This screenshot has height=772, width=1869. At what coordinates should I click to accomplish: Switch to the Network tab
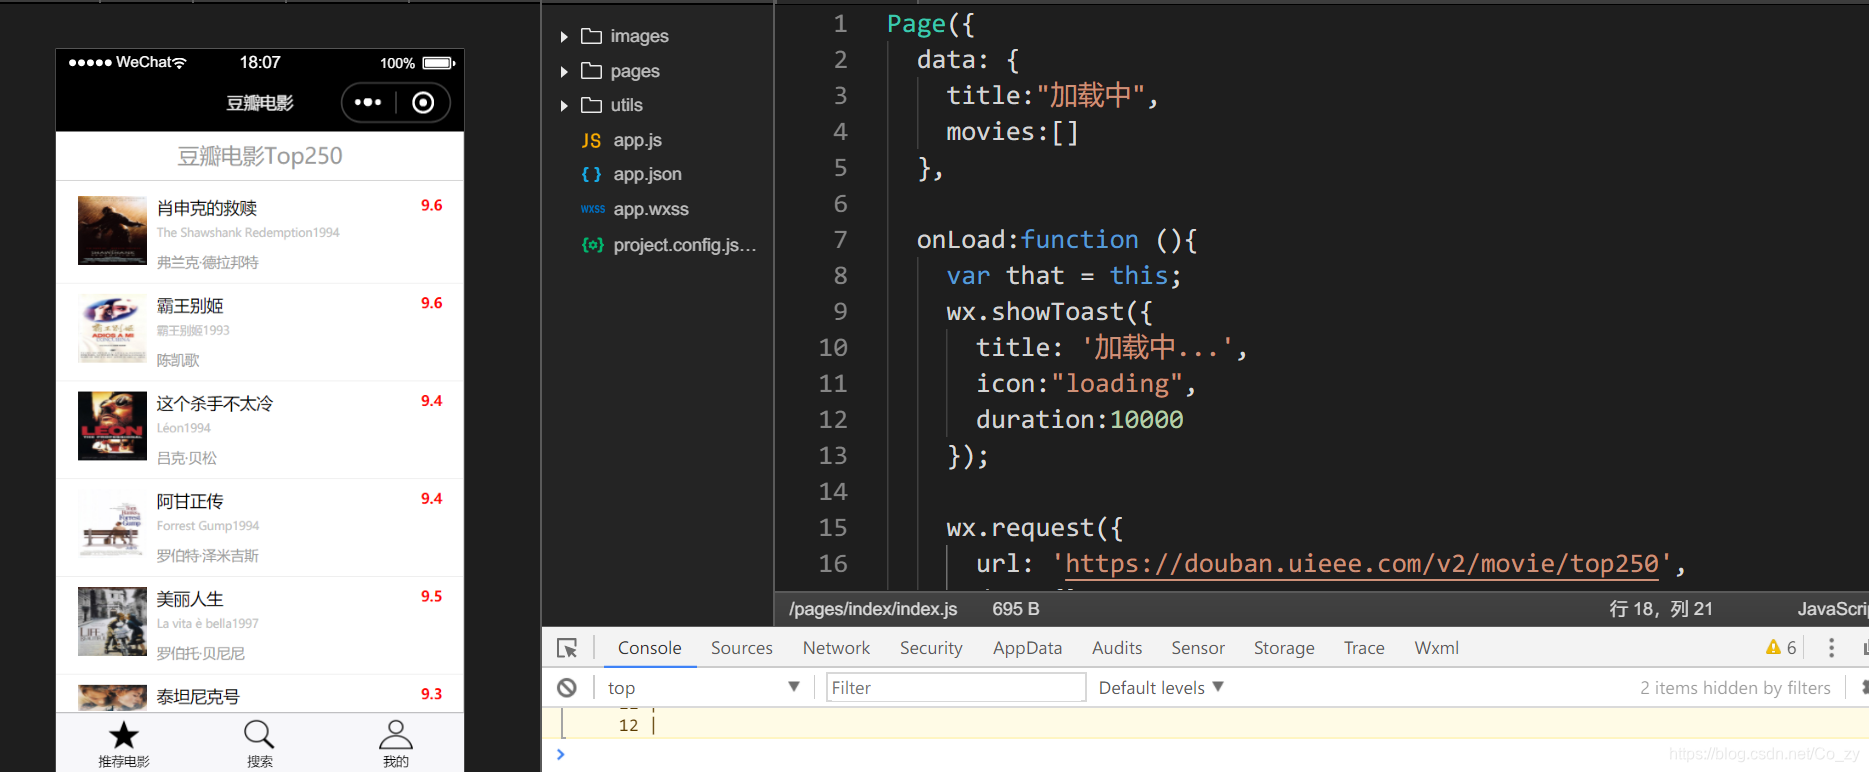point(836,648)
